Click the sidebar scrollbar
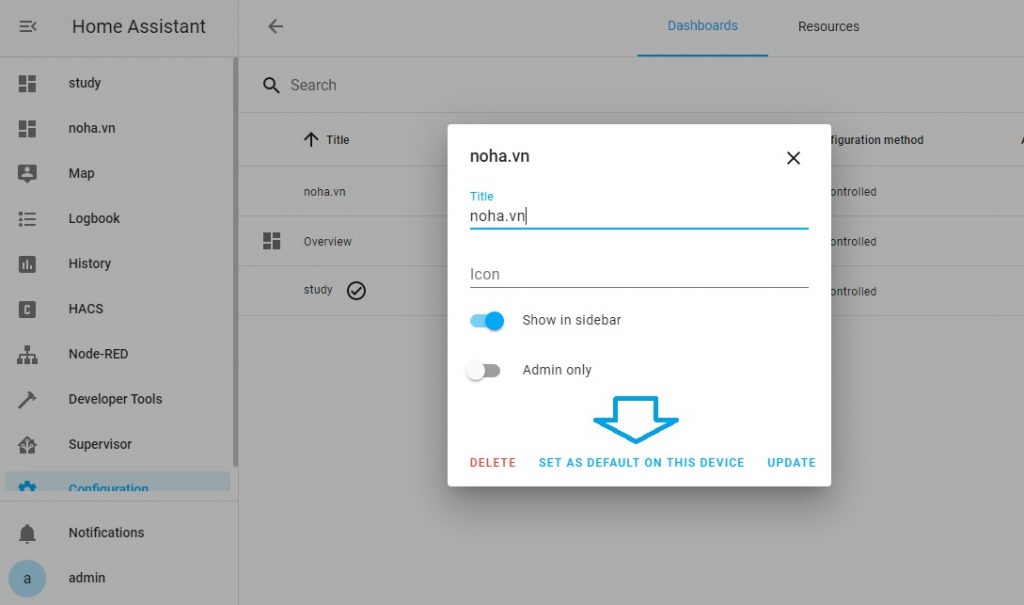 click(235, 261)
